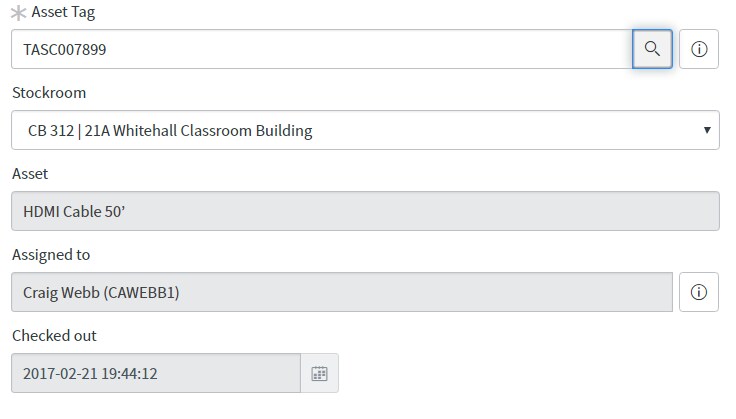The height and width of the screenshot is (419, 736).
Task: Click the CAWEBB1 username text
Action: tap(141, 292)
